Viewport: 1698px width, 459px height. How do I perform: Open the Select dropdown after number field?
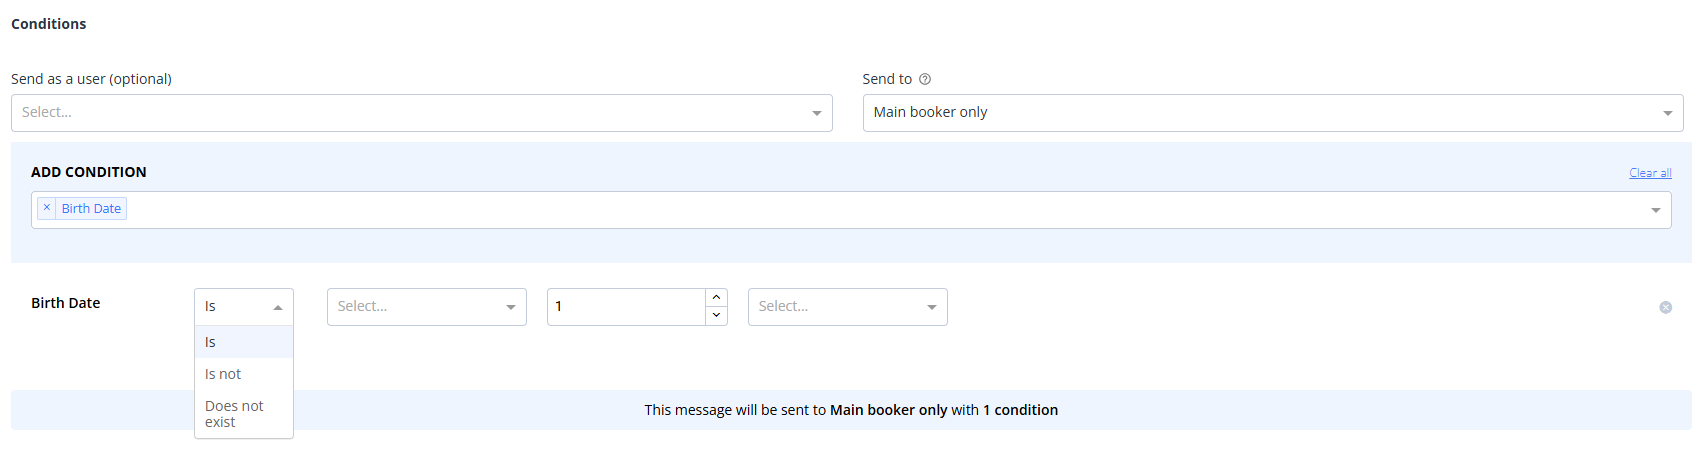coord(847,307)
